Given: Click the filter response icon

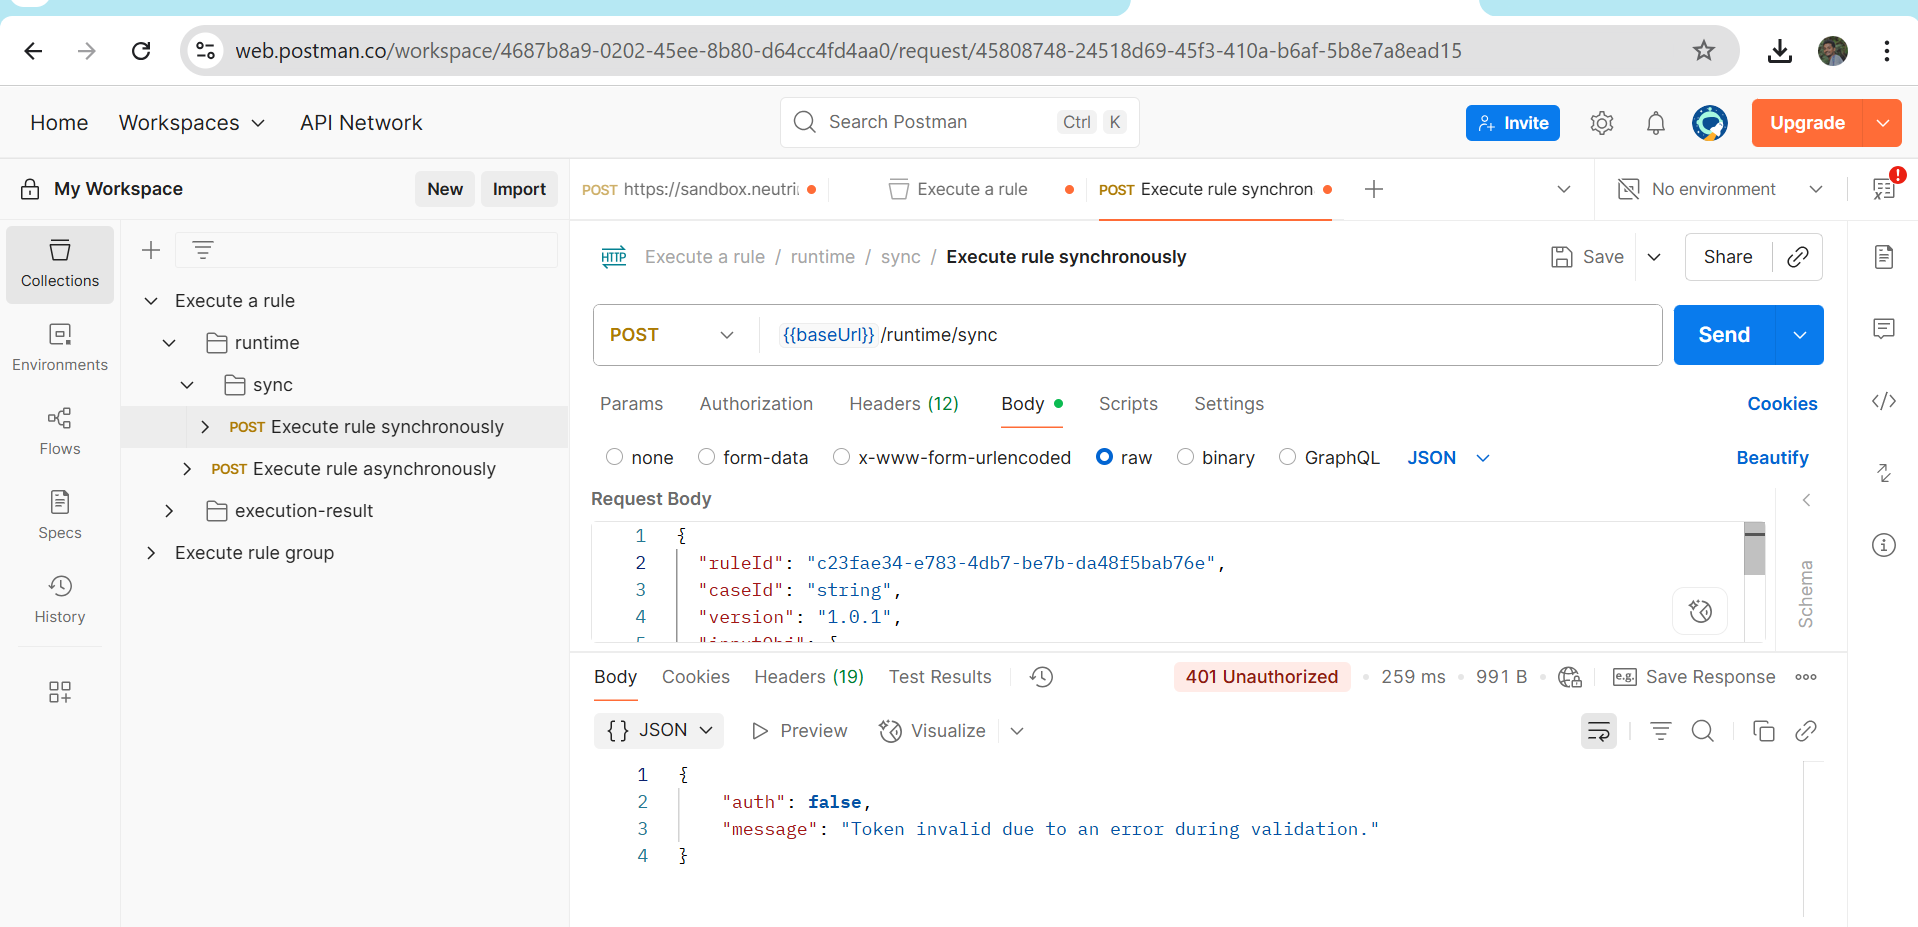Looking at the screenshot, I should click(x=1661, y=731).
